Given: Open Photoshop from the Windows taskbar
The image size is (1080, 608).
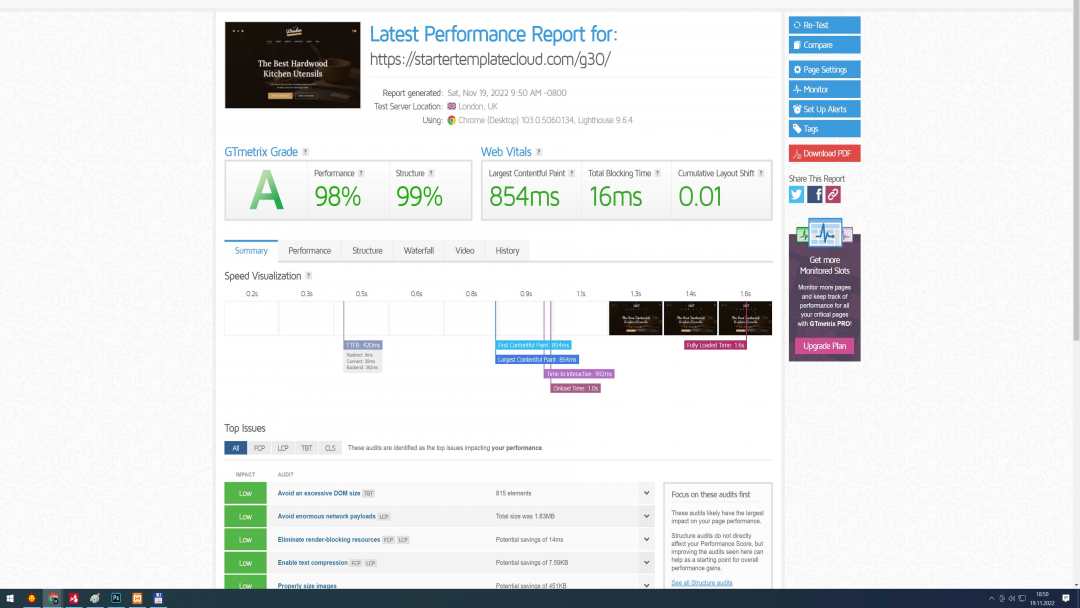Looking at the screenshot, I should tap(116, 598).
